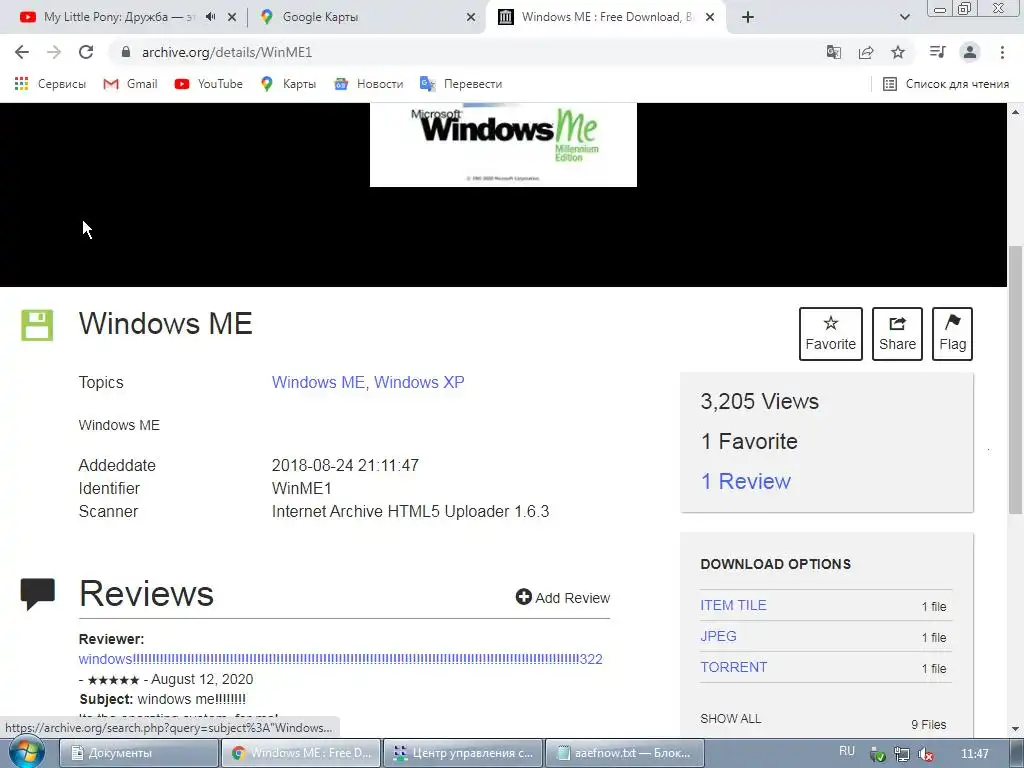Click the green floppy software icon
The width and height of the screenshot is (1024, 768).
pyautogui.click(x=37, y=325)
